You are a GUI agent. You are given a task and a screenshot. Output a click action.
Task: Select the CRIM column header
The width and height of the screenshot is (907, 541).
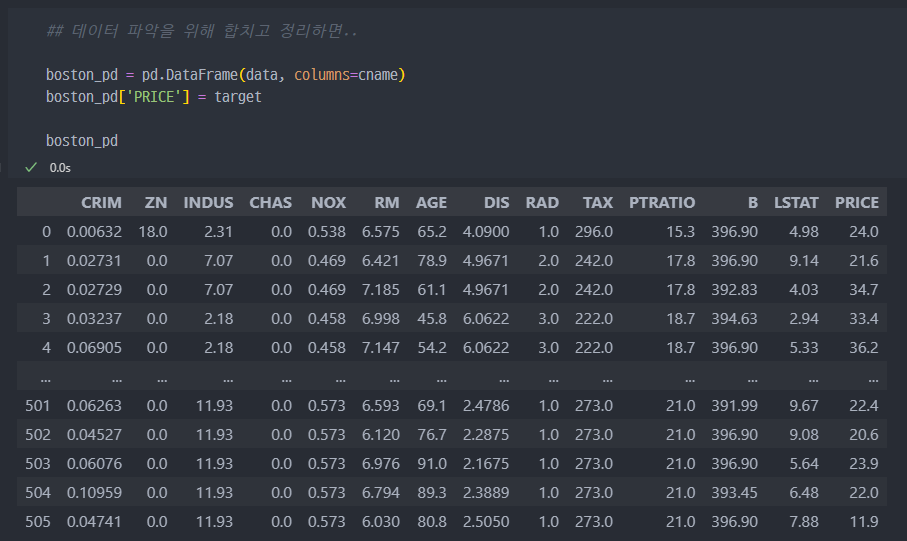click(x=101, y=203)
